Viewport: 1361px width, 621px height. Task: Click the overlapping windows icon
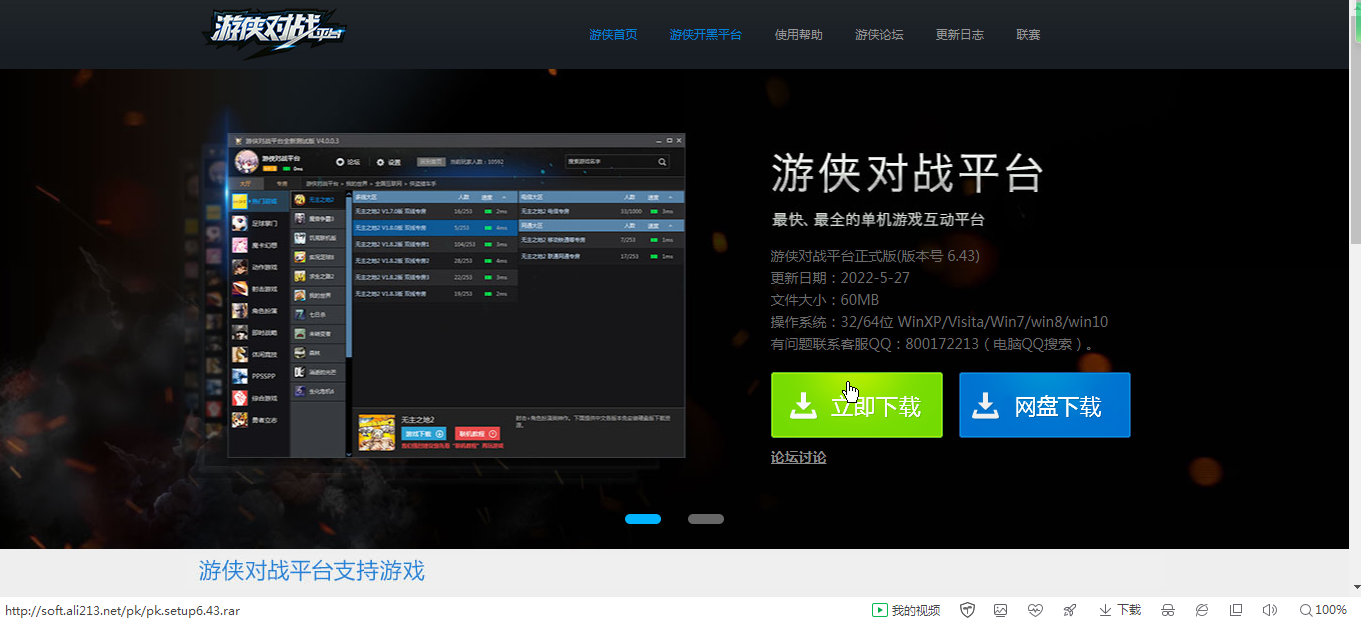[x=1236, y=610]
